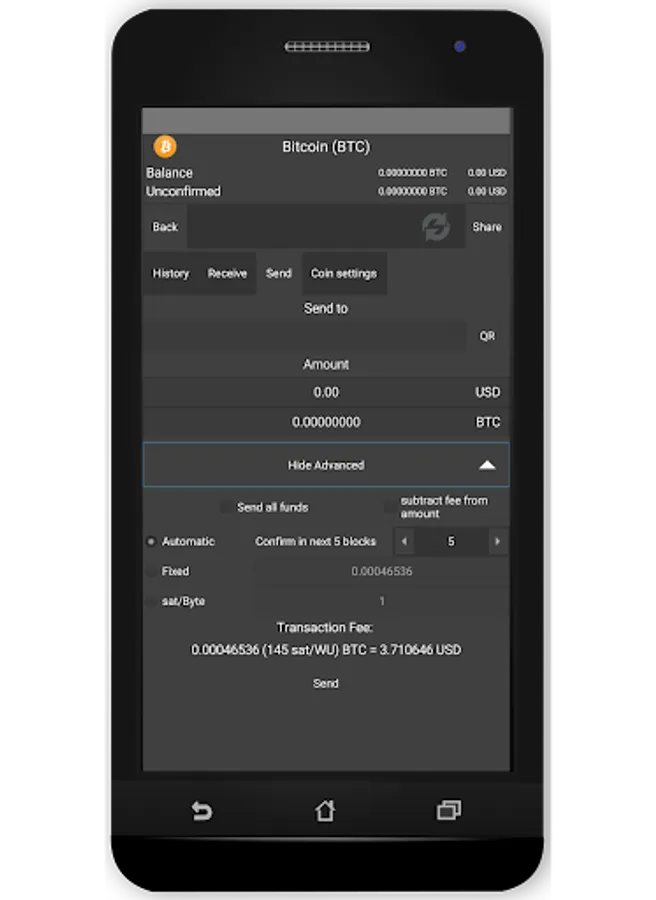Switch to the Receive tab

tap(227, 273)
